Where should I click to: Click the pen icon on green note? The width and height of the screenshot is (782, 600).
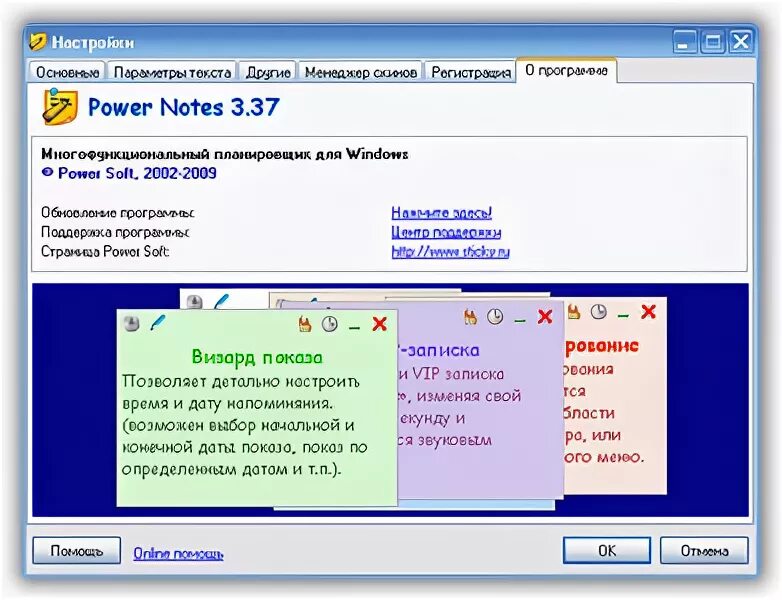[x=158, y=322]
